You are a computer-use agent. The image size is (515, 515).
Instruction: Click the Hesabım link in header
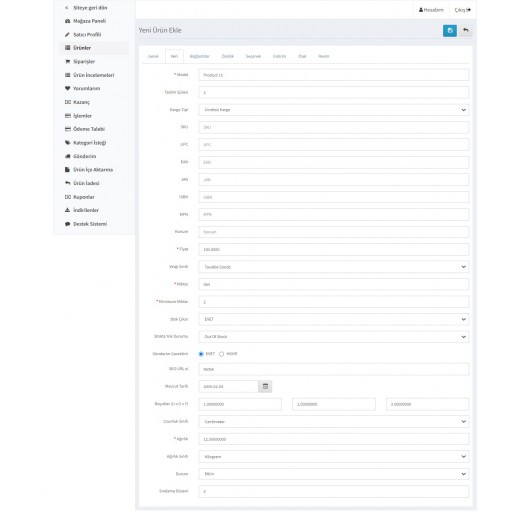click(x=431, y=10)
